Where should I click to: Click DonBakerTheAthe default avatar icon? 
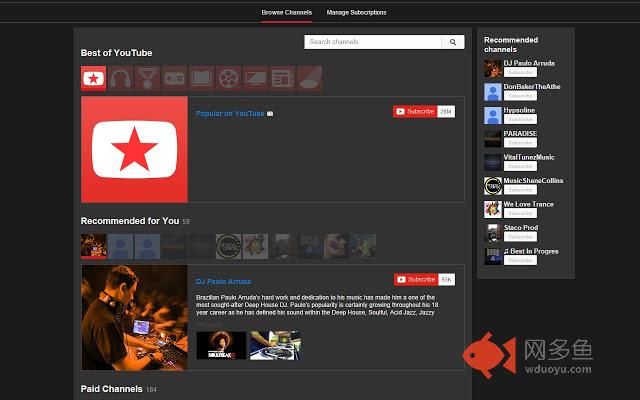click(x=493, y=92)
